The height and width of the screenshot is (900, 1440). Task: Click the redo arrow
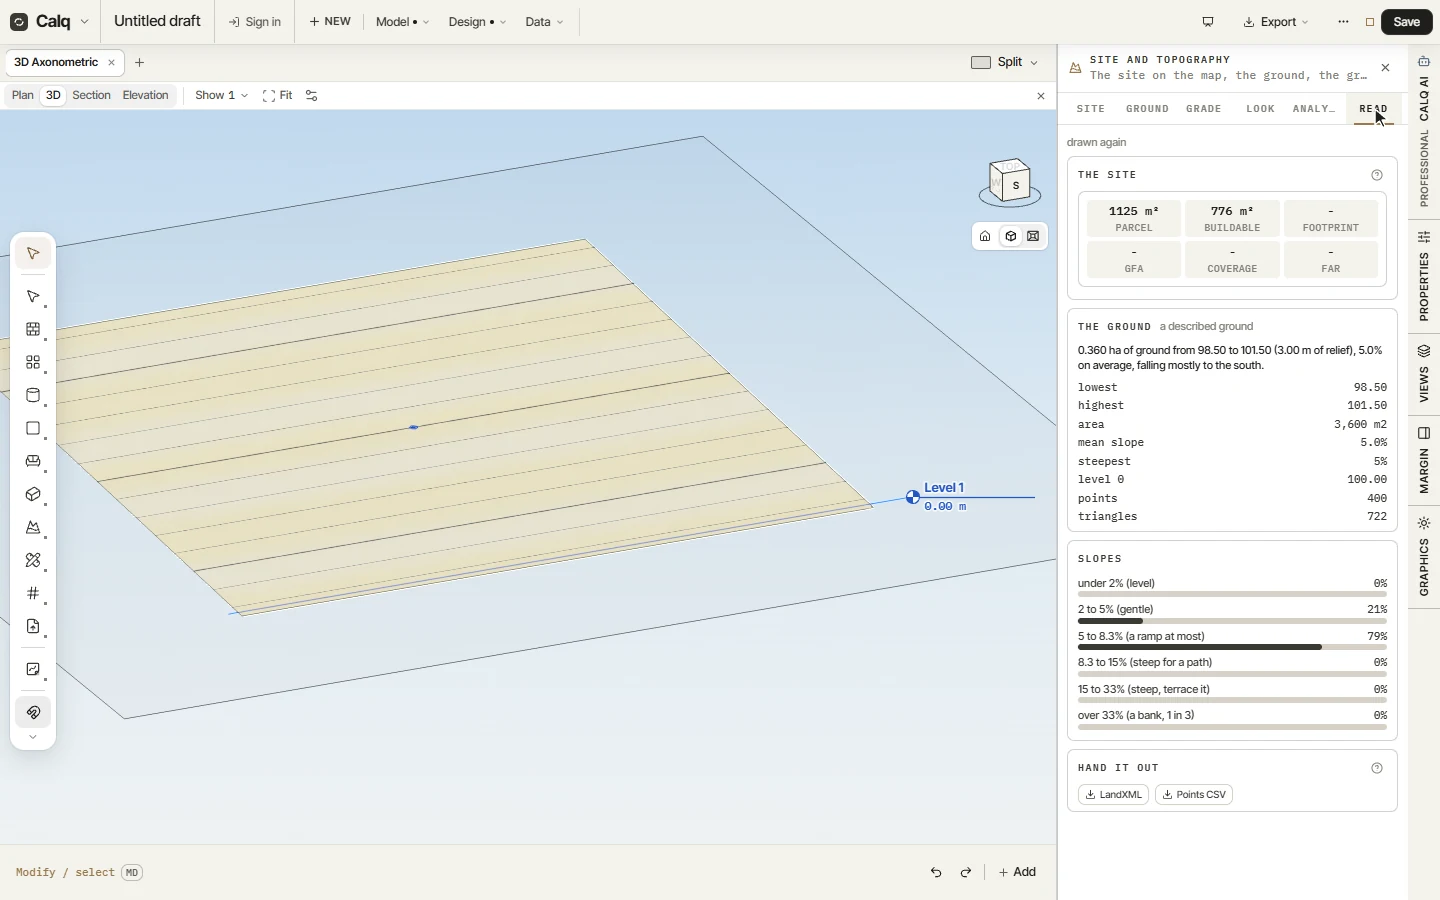coord(966,872)
